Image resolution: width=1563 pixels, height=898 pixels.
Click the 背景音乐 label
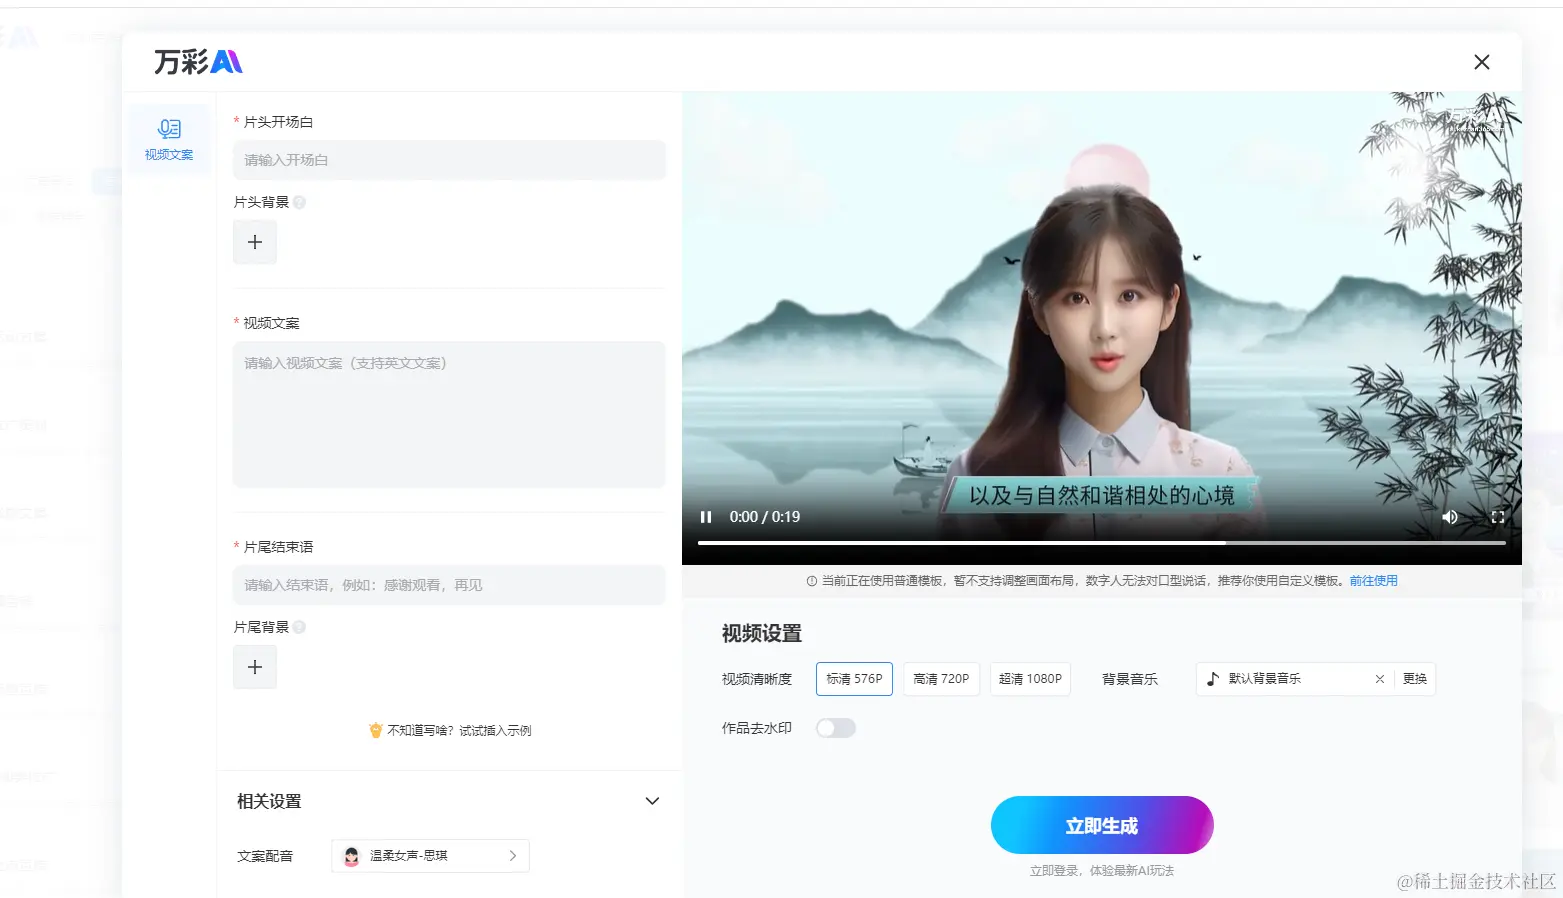(1130, 679)
